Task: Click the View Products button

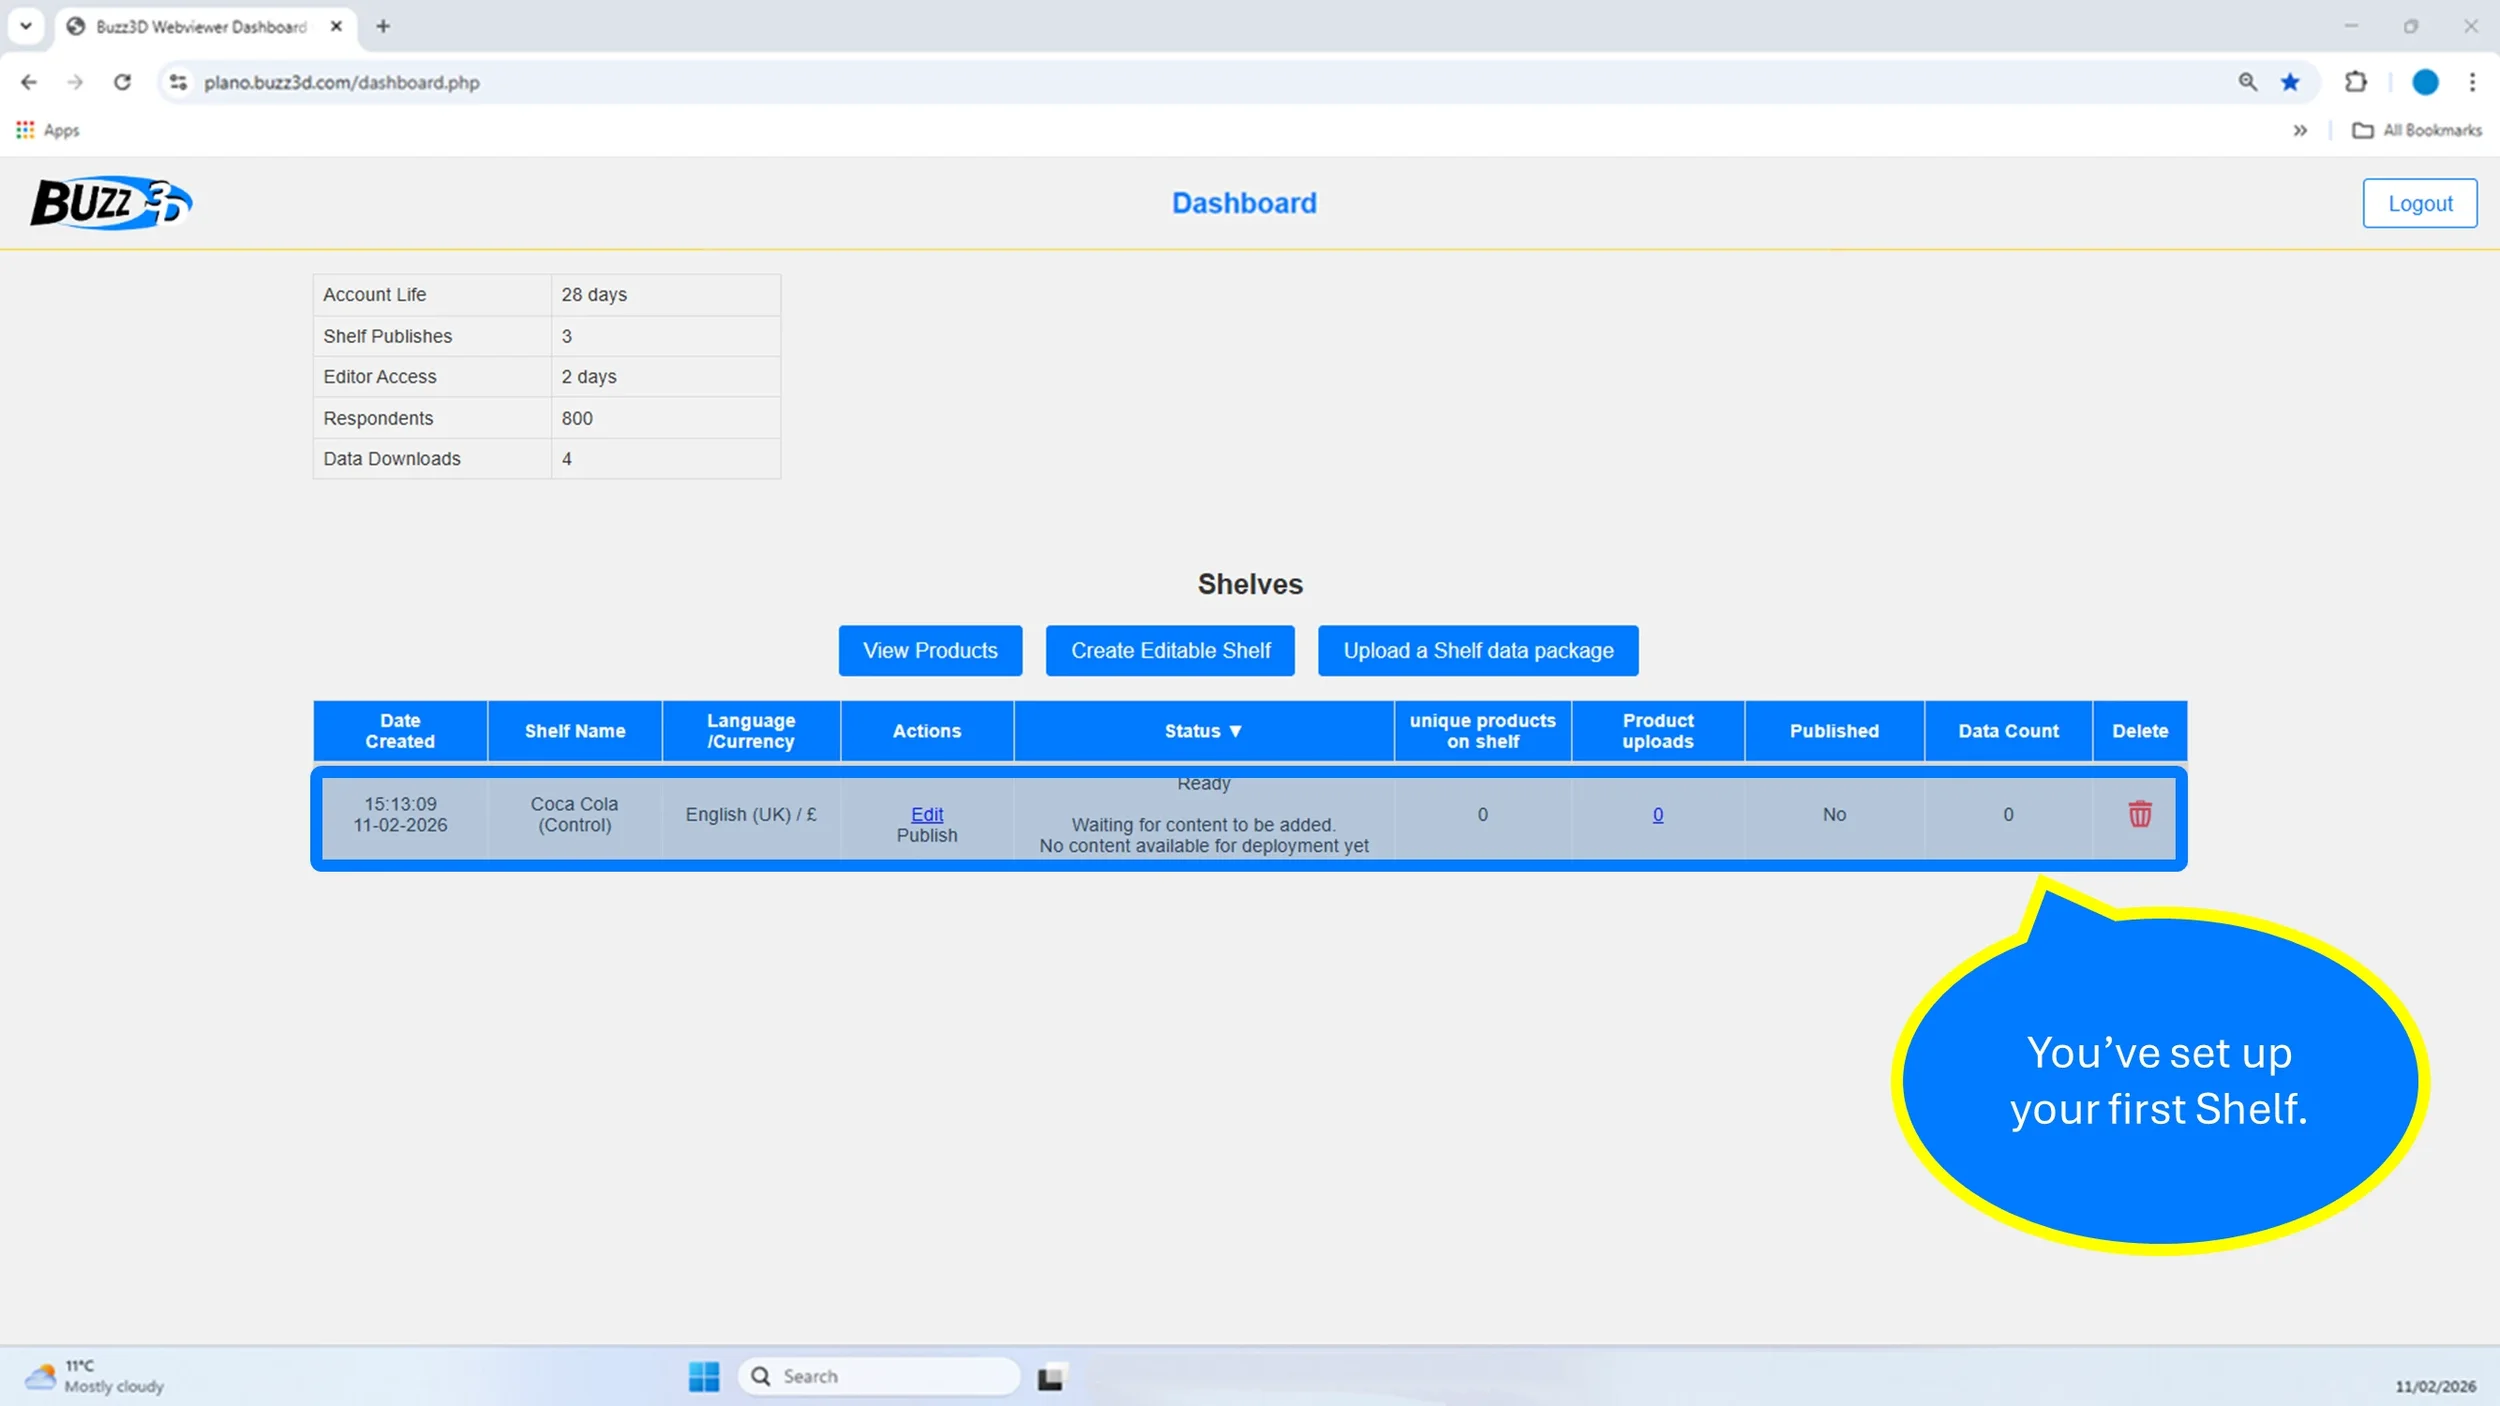Action: [x=930, y=651]
